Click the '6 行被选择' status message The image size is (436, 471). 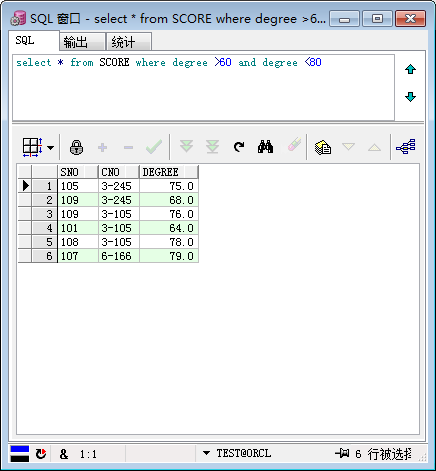point(383,454)
